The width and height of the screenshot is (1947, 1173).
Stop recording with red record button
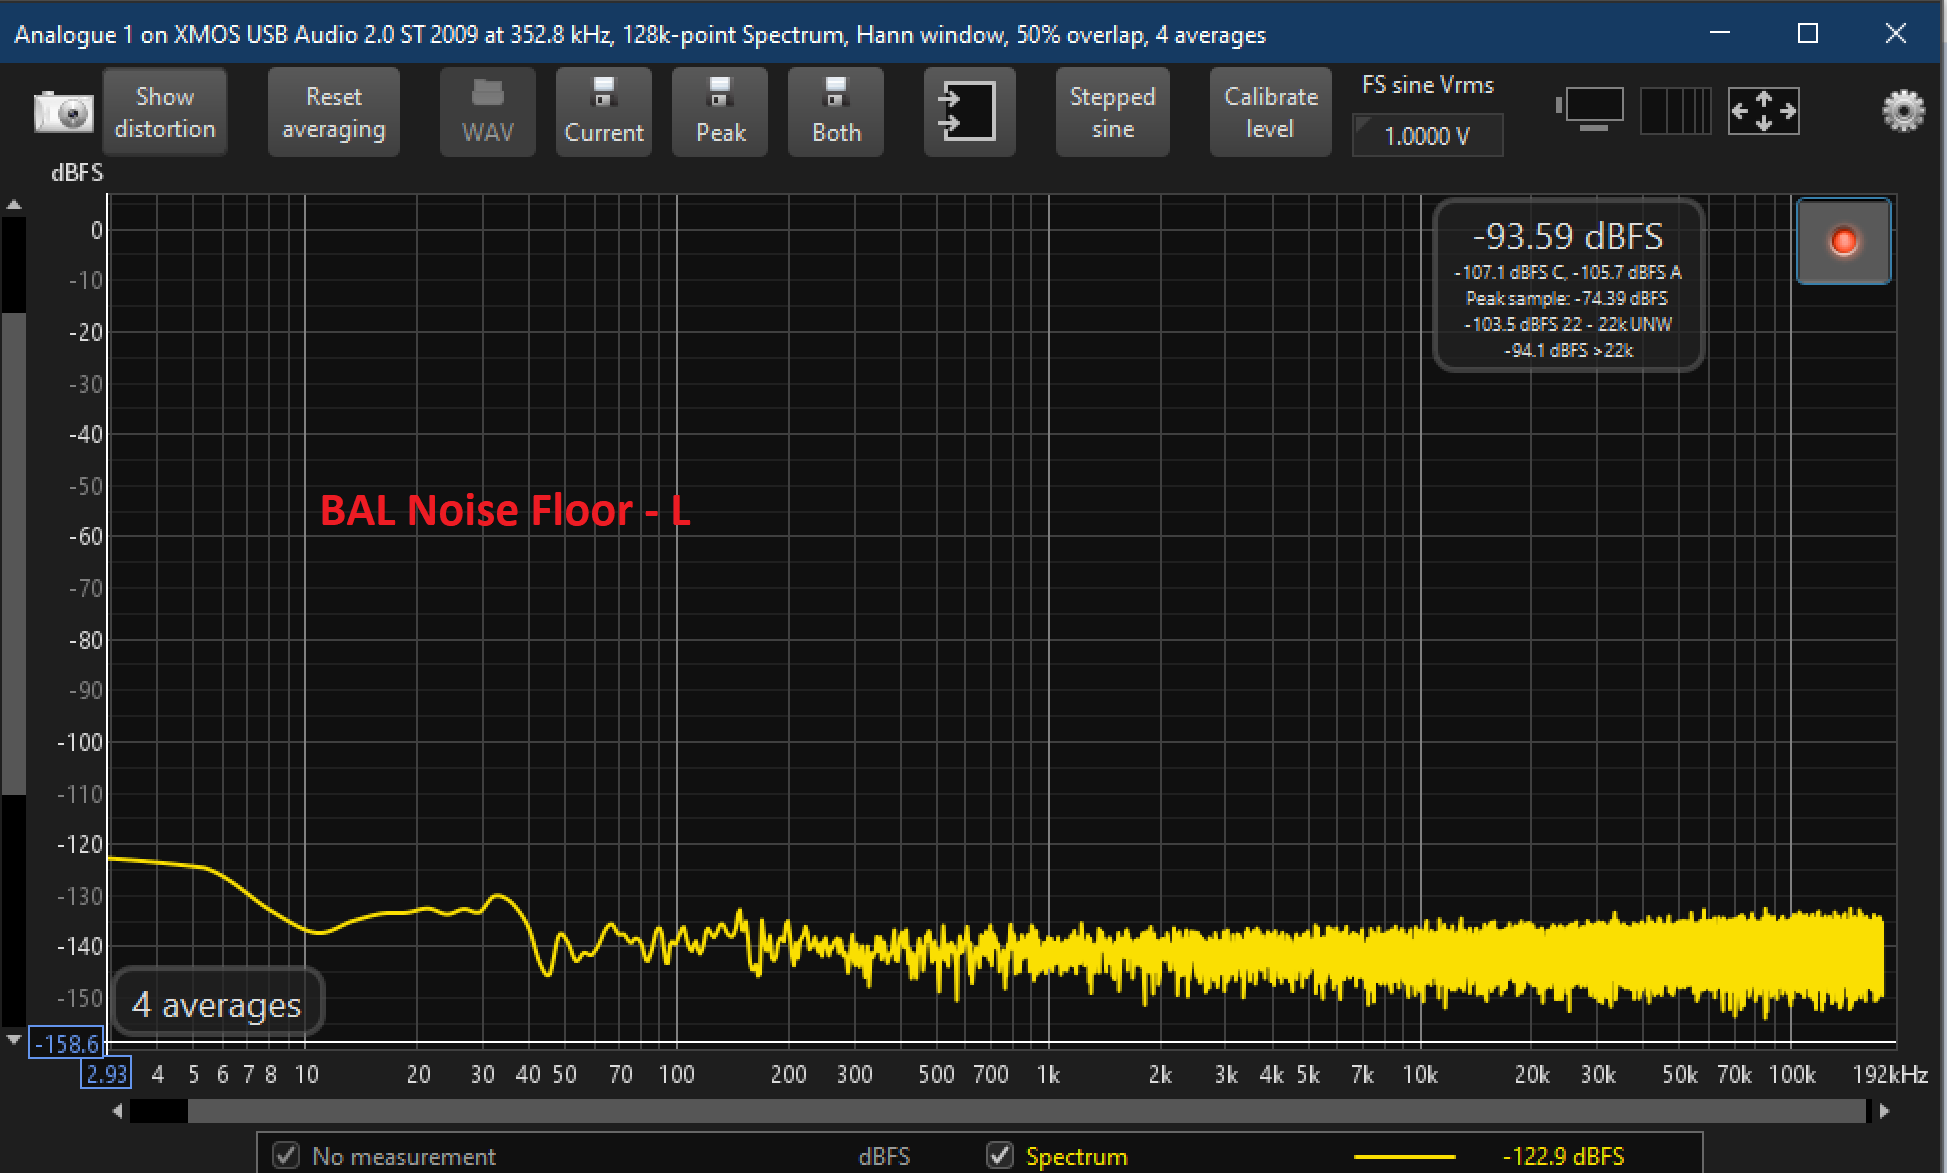click(x=1843, y=241)
